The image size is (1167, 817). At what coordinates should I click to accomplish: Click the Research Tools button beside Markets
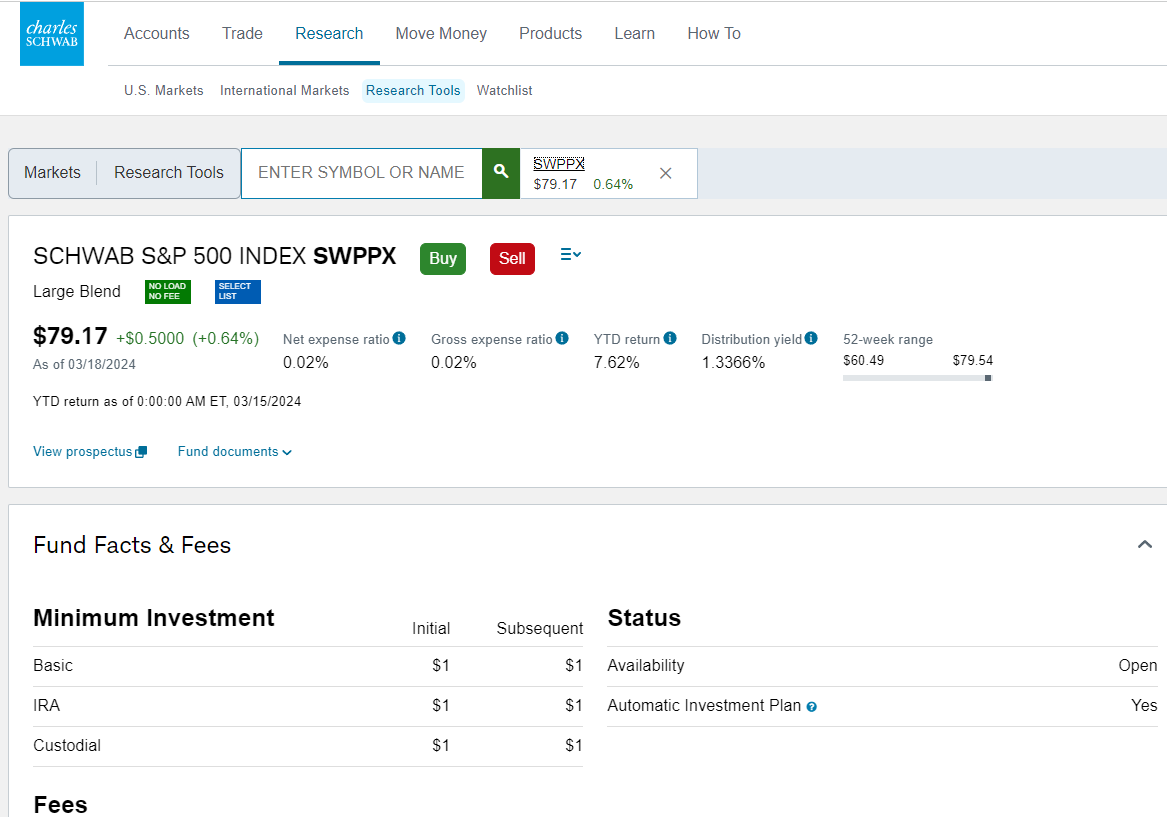click(168, 173)
